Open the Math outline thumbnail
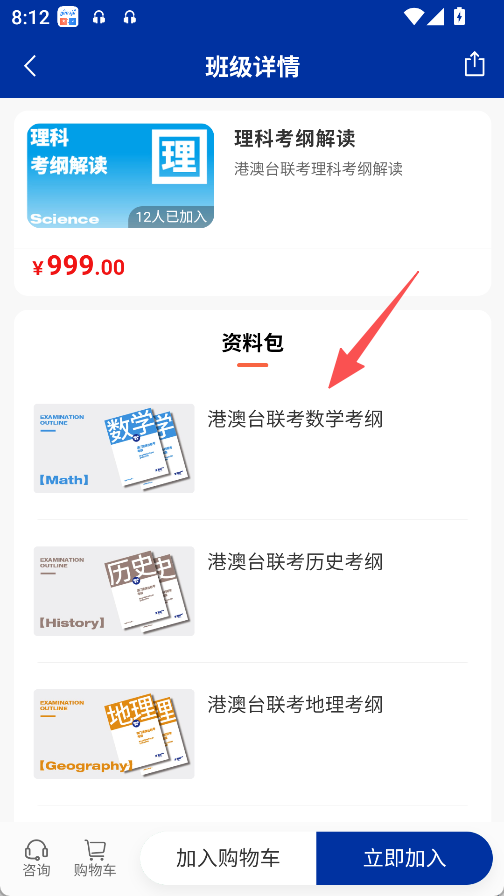 point(114,449)
